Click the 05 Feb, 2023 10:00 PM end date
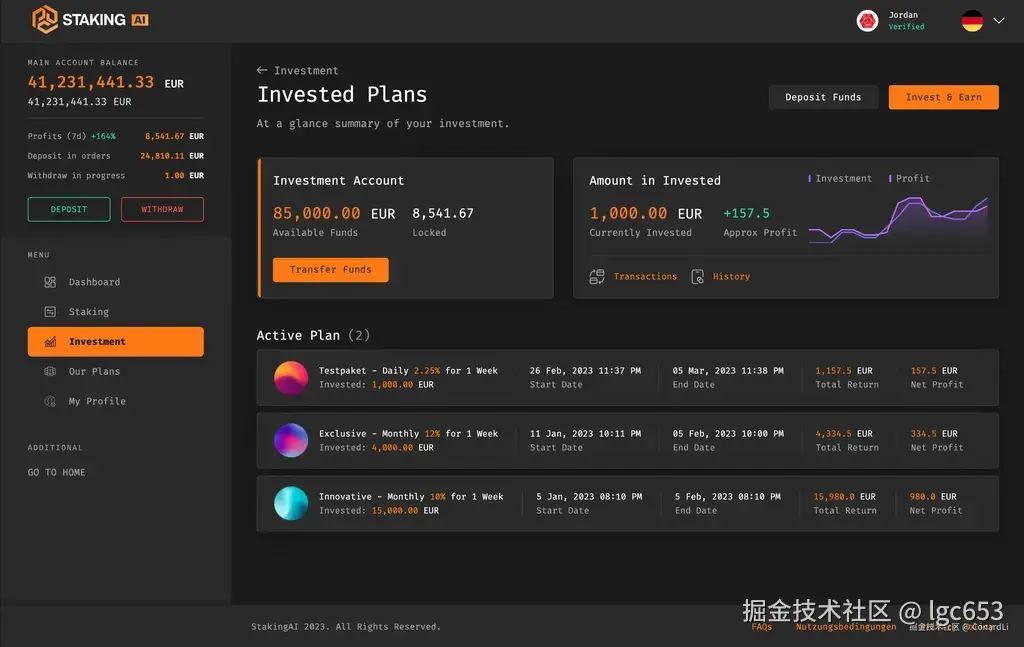Image resolution: width=1024 pixels, height=647 pixels. pos(728,434)
